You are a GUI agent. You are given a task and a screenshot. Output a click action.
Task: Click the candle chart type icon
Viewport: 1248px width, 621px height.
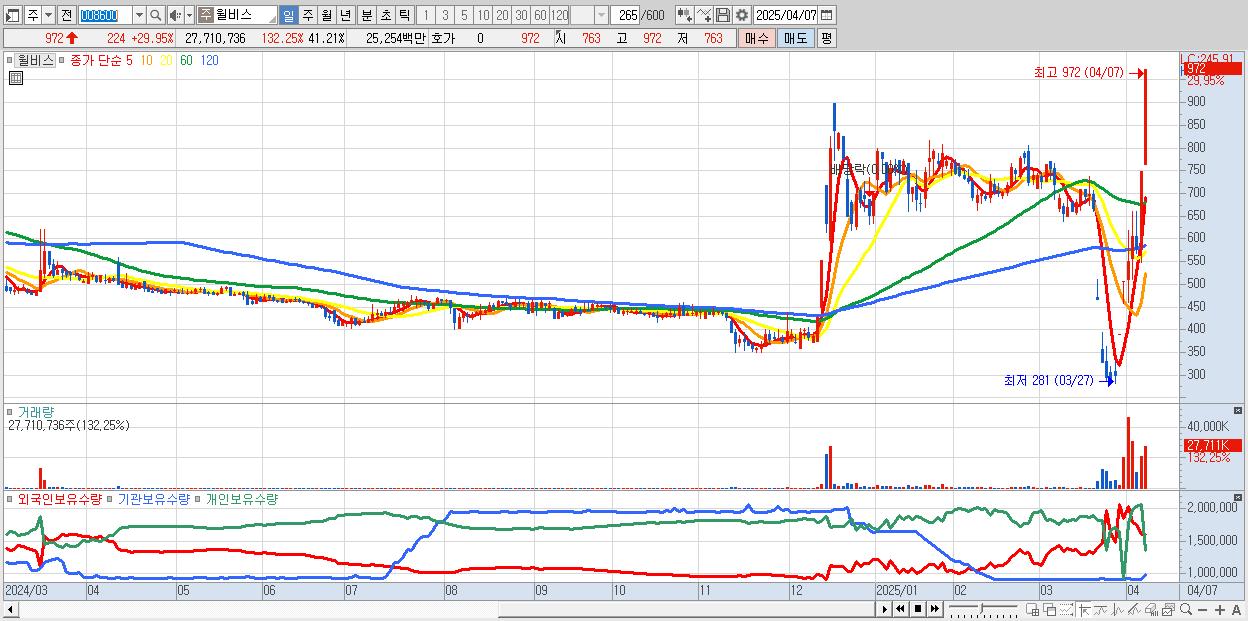point(685,15)
